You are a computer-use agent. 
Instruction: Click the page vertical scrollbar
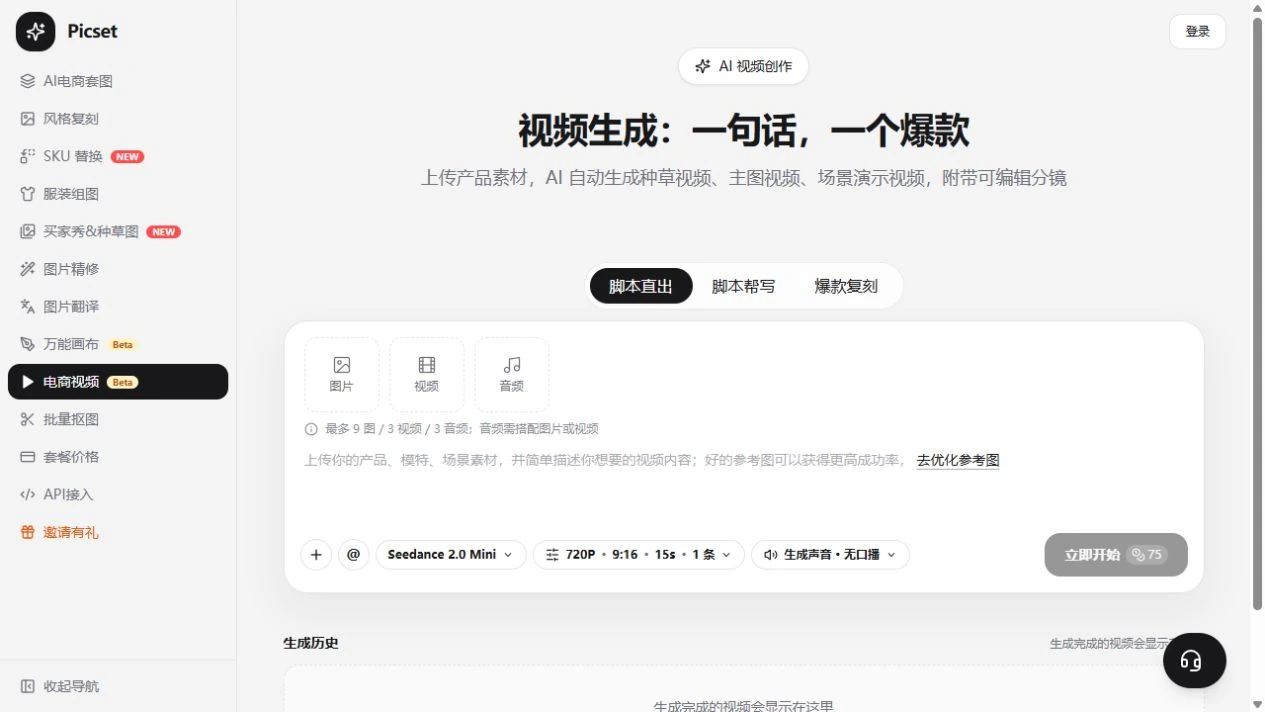pyautogui.click(x=1258, y=312)
